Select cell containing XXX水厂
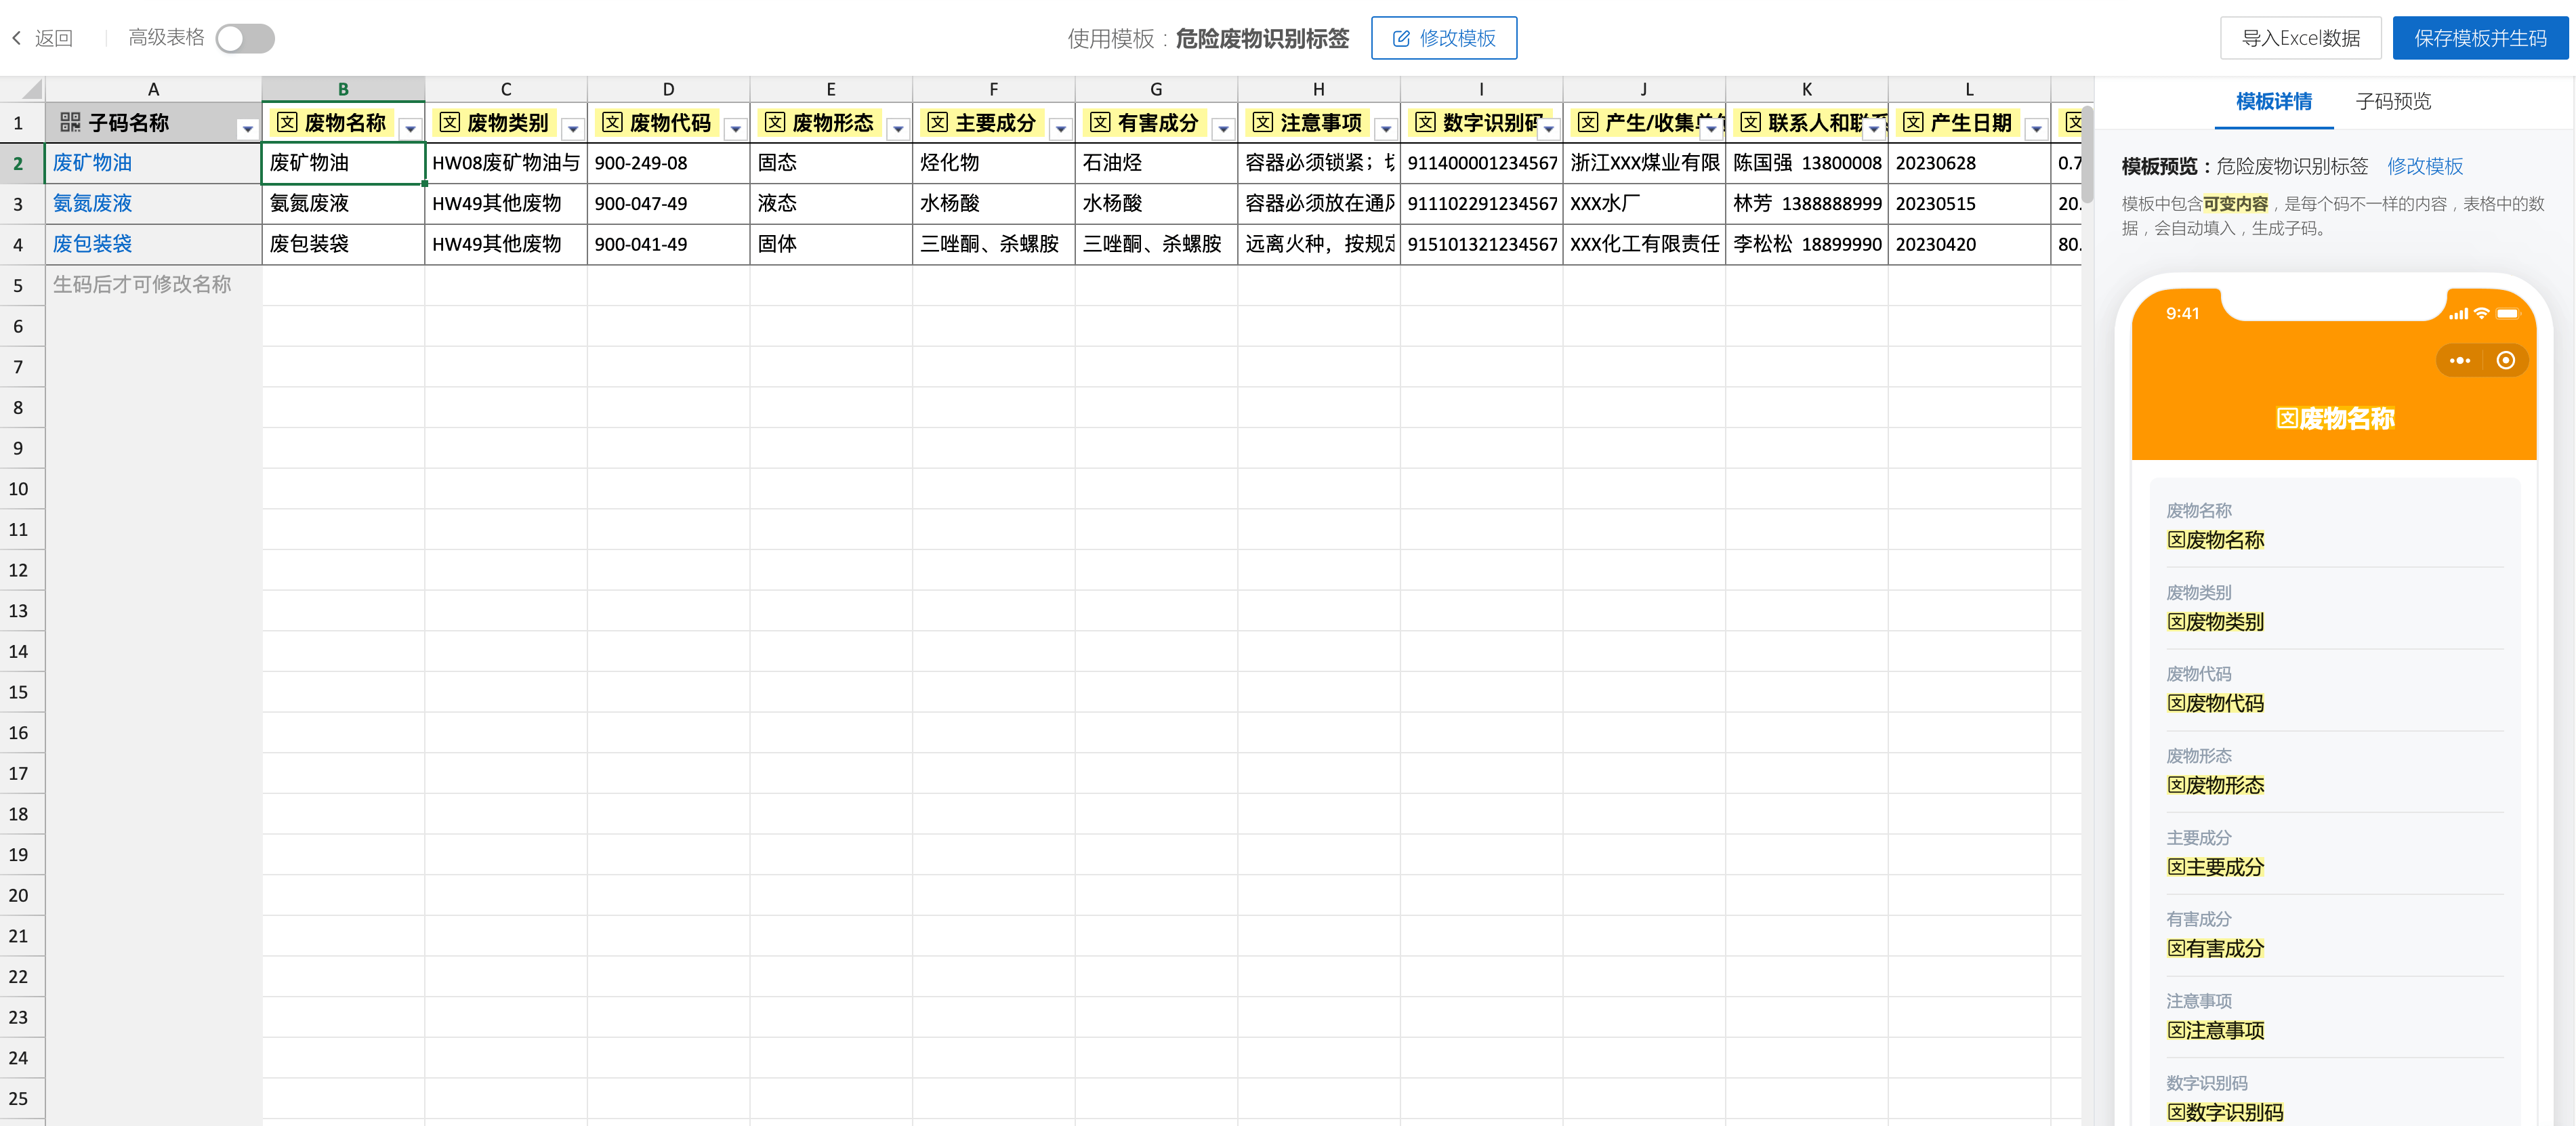This screenshot has height=1126, width=2576. point(1644,204)
